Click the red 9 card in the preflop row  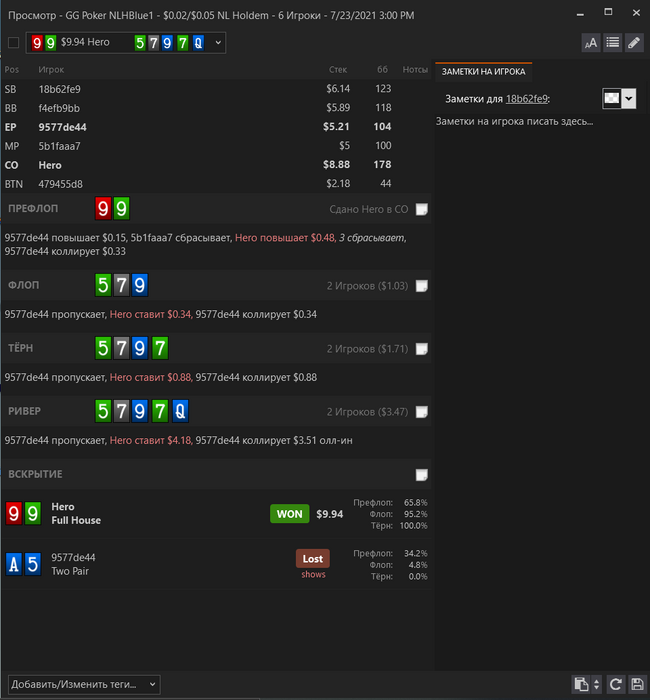103,208
